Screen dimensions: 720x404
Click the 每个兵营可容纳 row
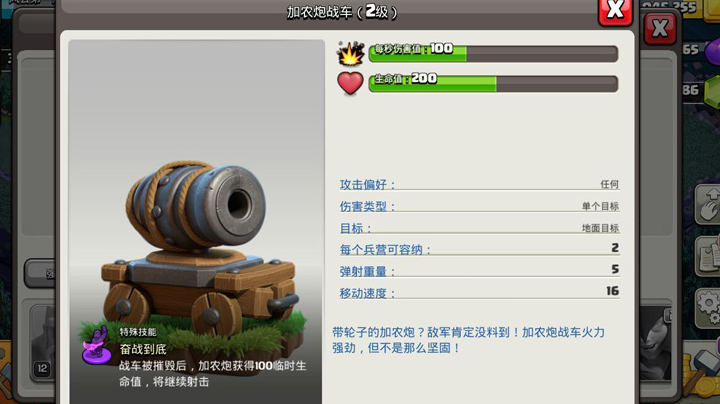(479, 249)
